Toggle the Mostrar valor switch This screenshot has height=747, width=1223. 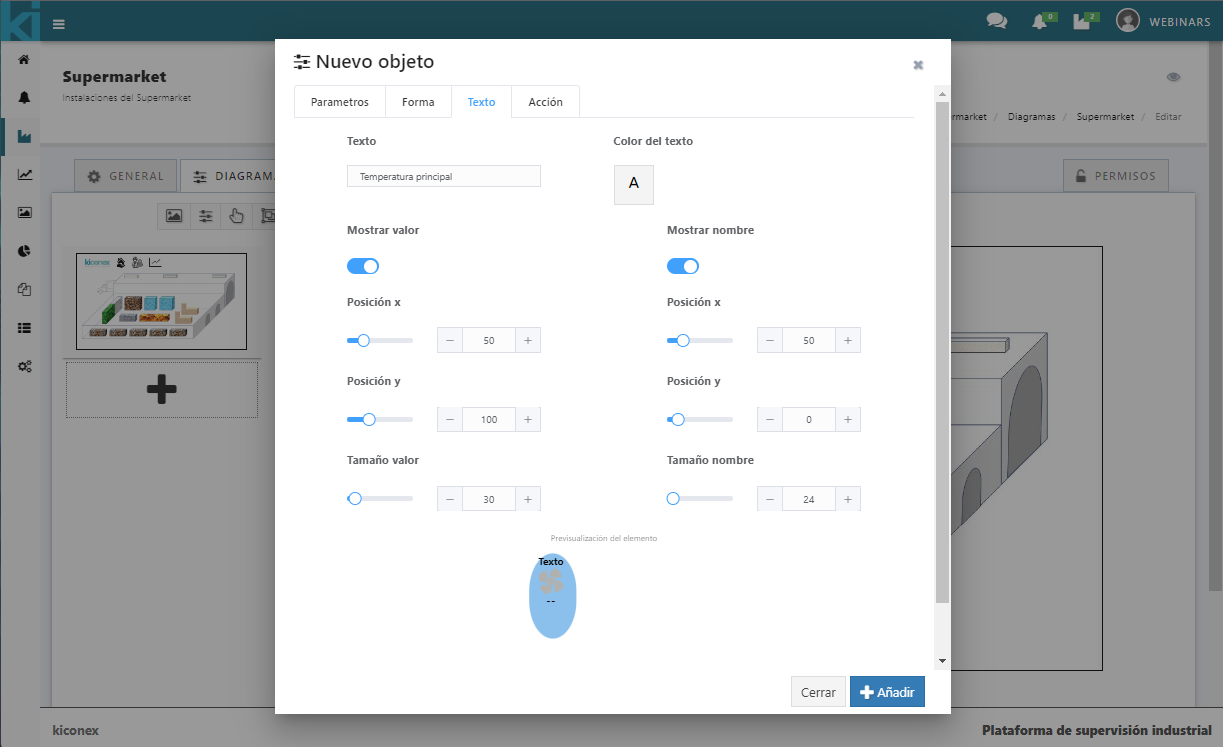(x=363, y=266)
